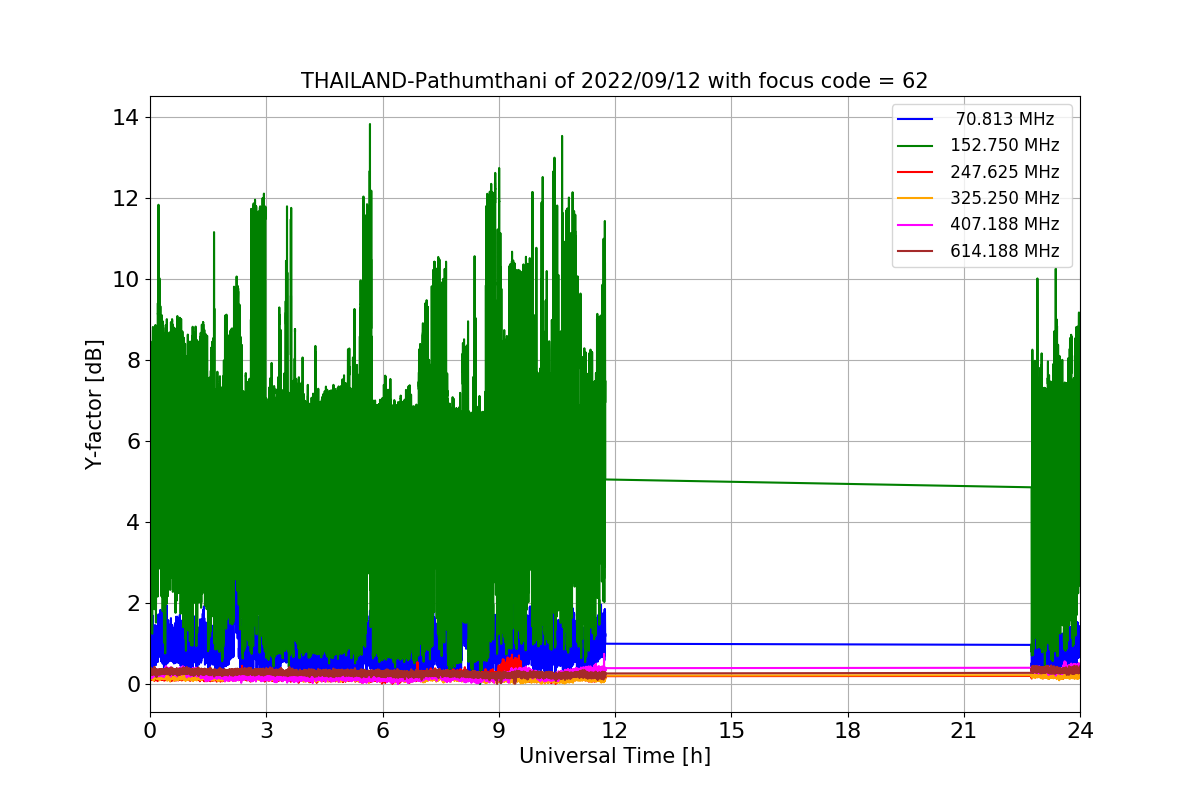Select the 247.625 MHz legend label
This screenshot has width=1200, height=800.
pyautogui.click(x=1005, y=172)
